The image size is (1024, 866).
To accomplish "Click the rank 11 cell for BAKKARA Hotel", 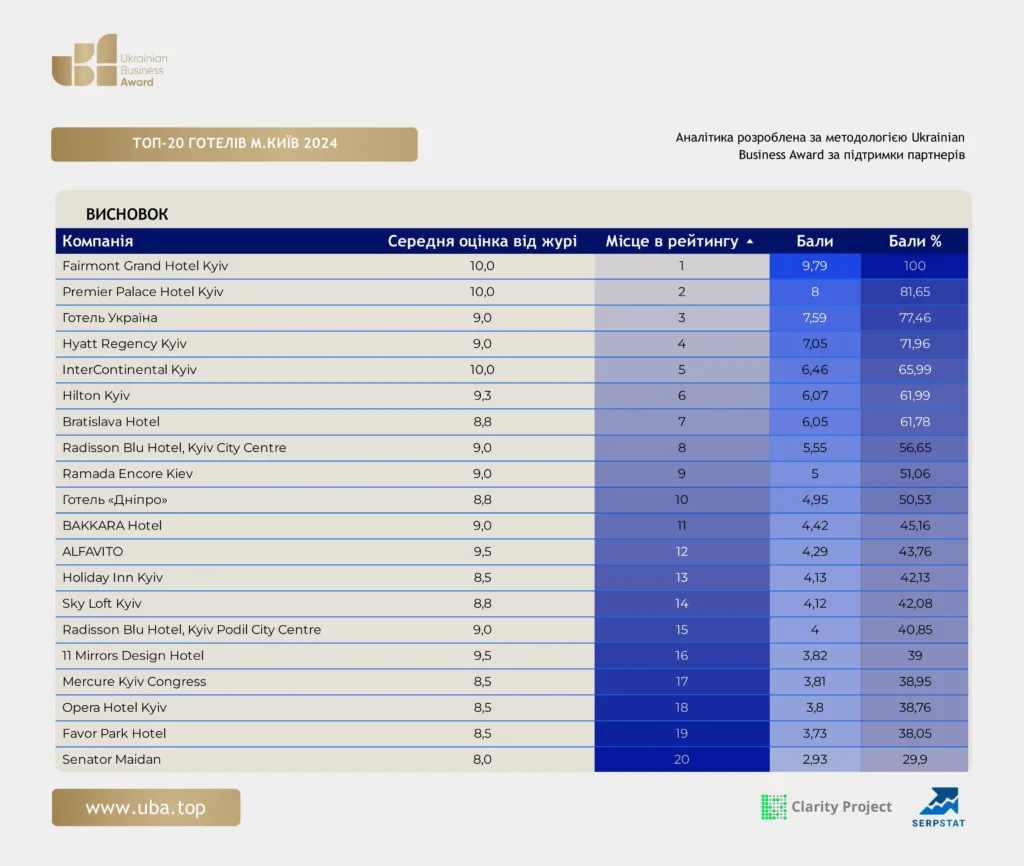I will pyautogui.click(x=682, y=526).
